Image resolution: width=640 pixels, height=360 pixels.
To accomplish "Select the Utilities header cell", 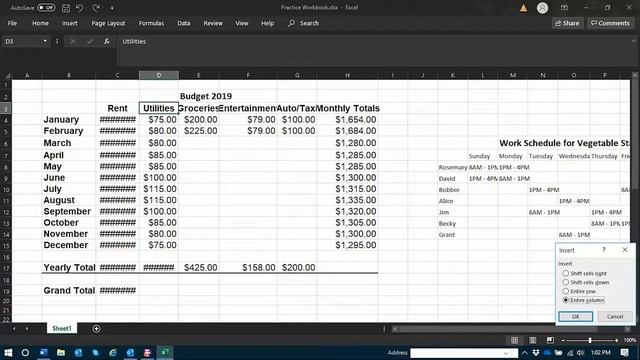I will (159, 108).
